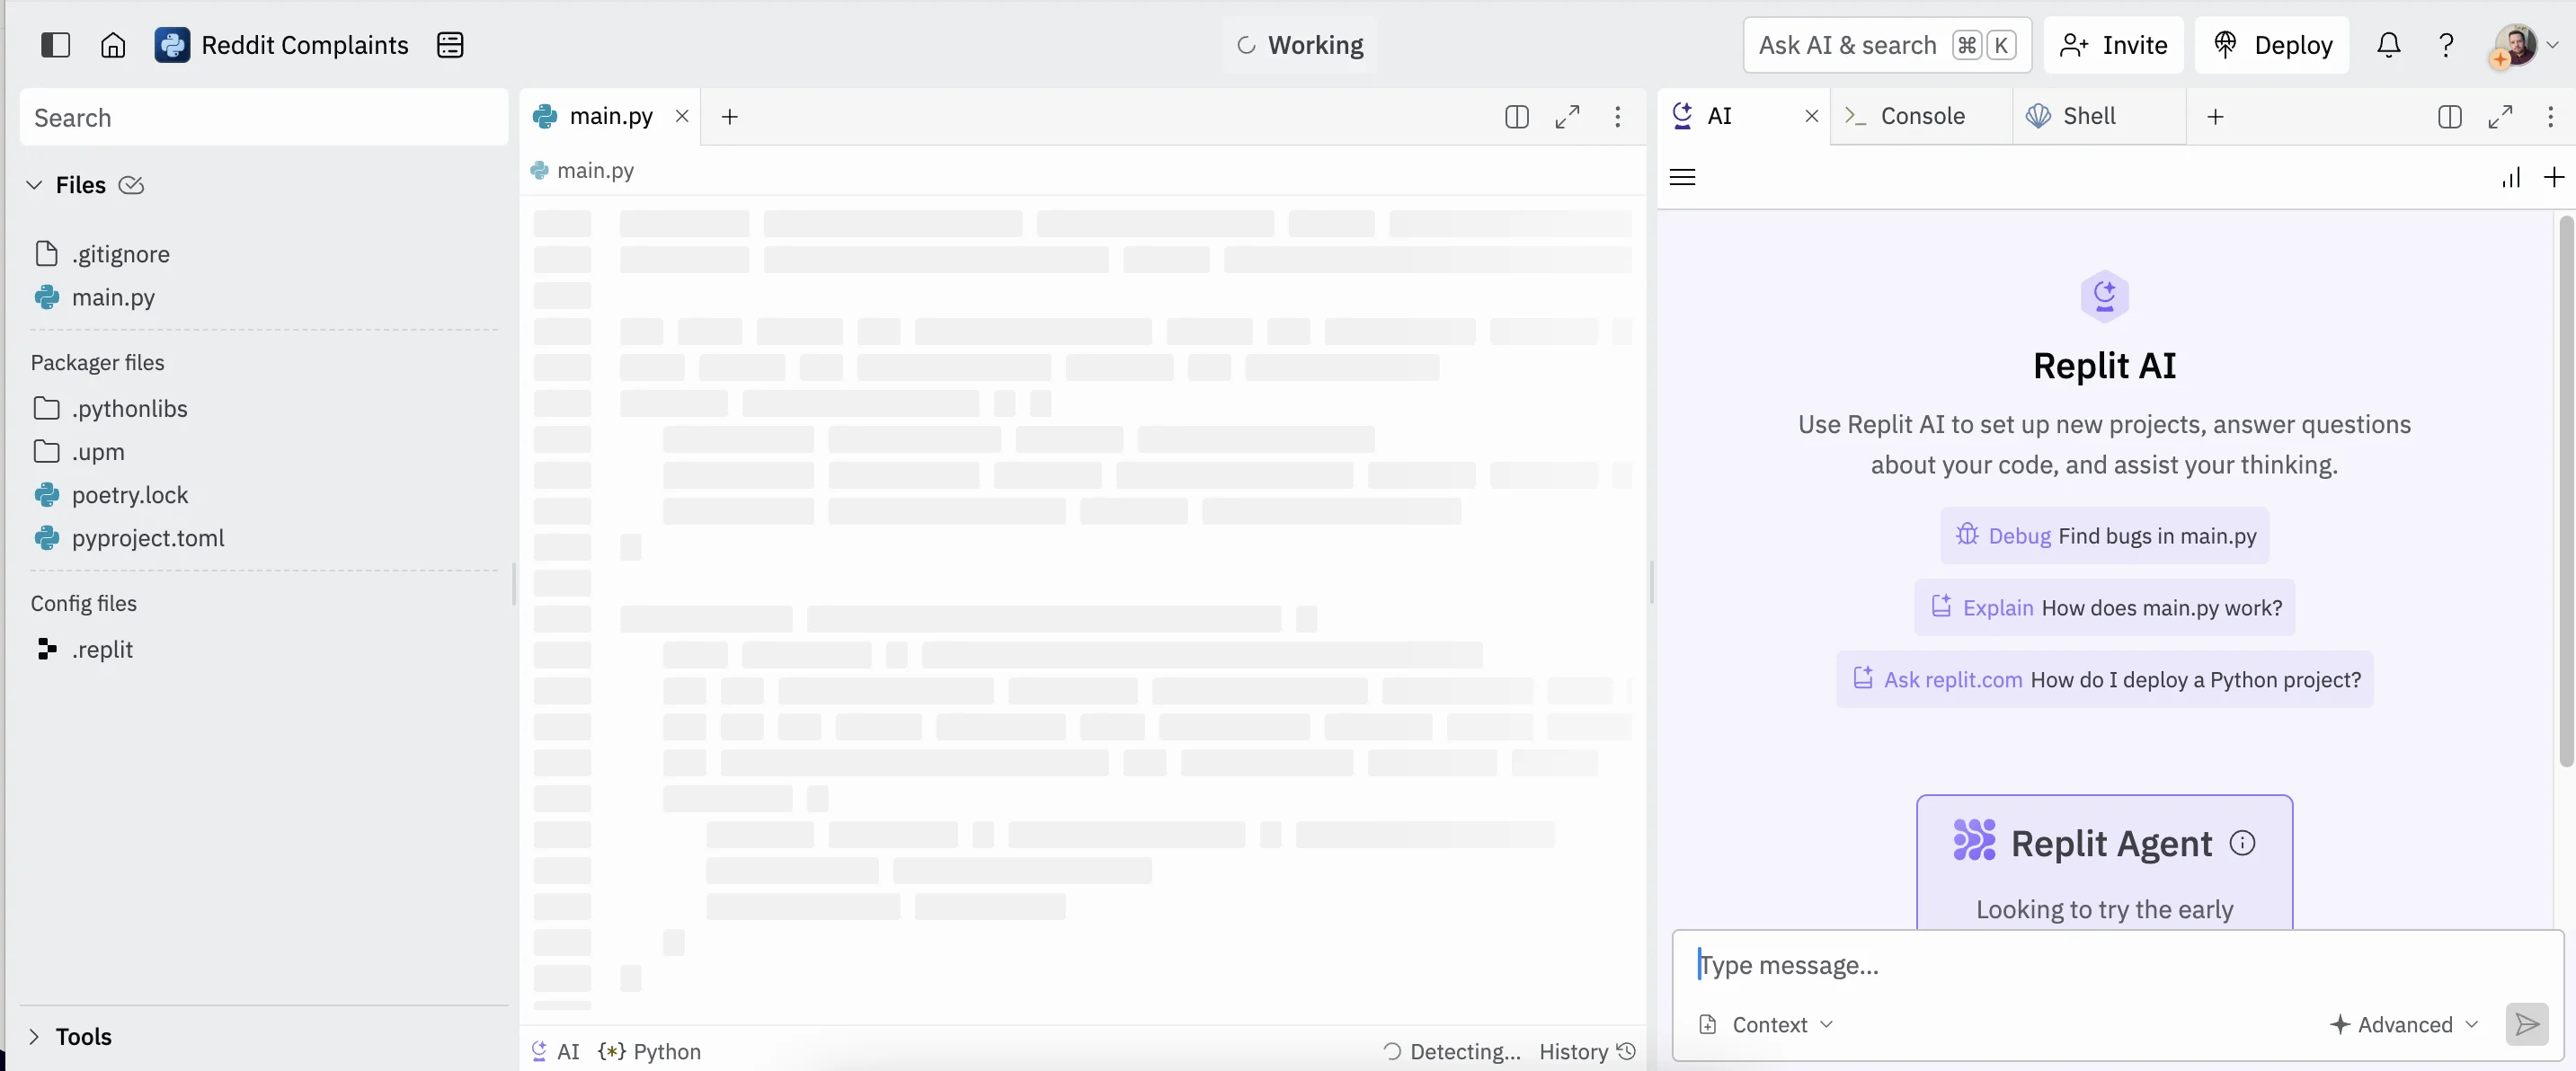Open Replit Agent info icon
The width and height of the screenshot is (2576, 1071).
point(2243,843)
